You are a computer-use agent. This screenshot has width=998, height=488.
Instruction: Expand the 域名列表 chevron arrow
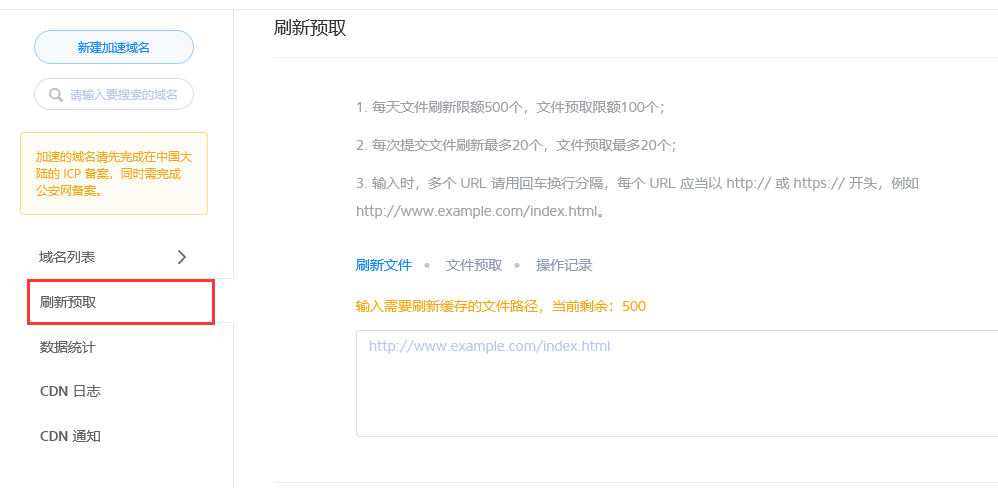pos(182,257)
